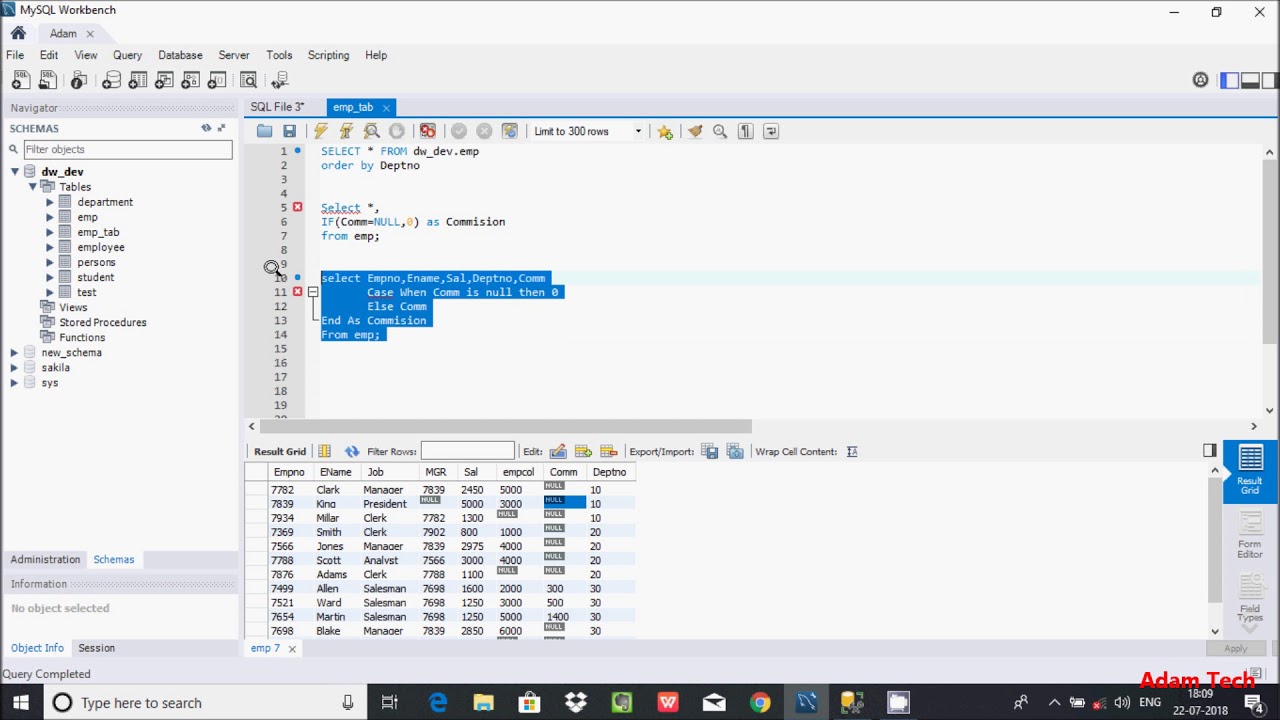Reconnect to DBMS toolbar icon
The image size is (1280, 720).
(x=280, y=80)
